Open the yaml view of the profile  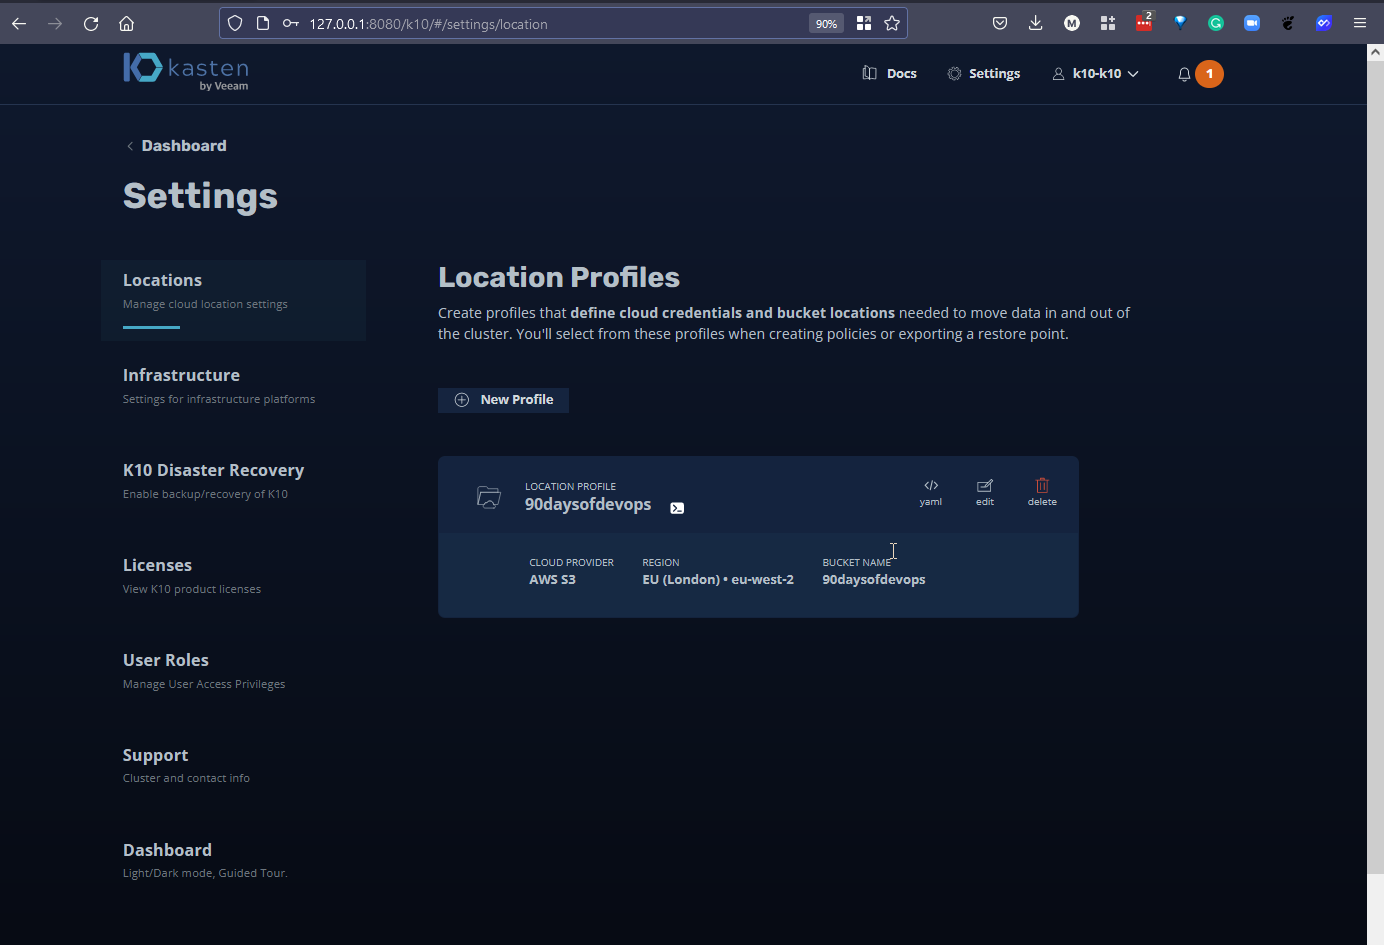point(930,492)
